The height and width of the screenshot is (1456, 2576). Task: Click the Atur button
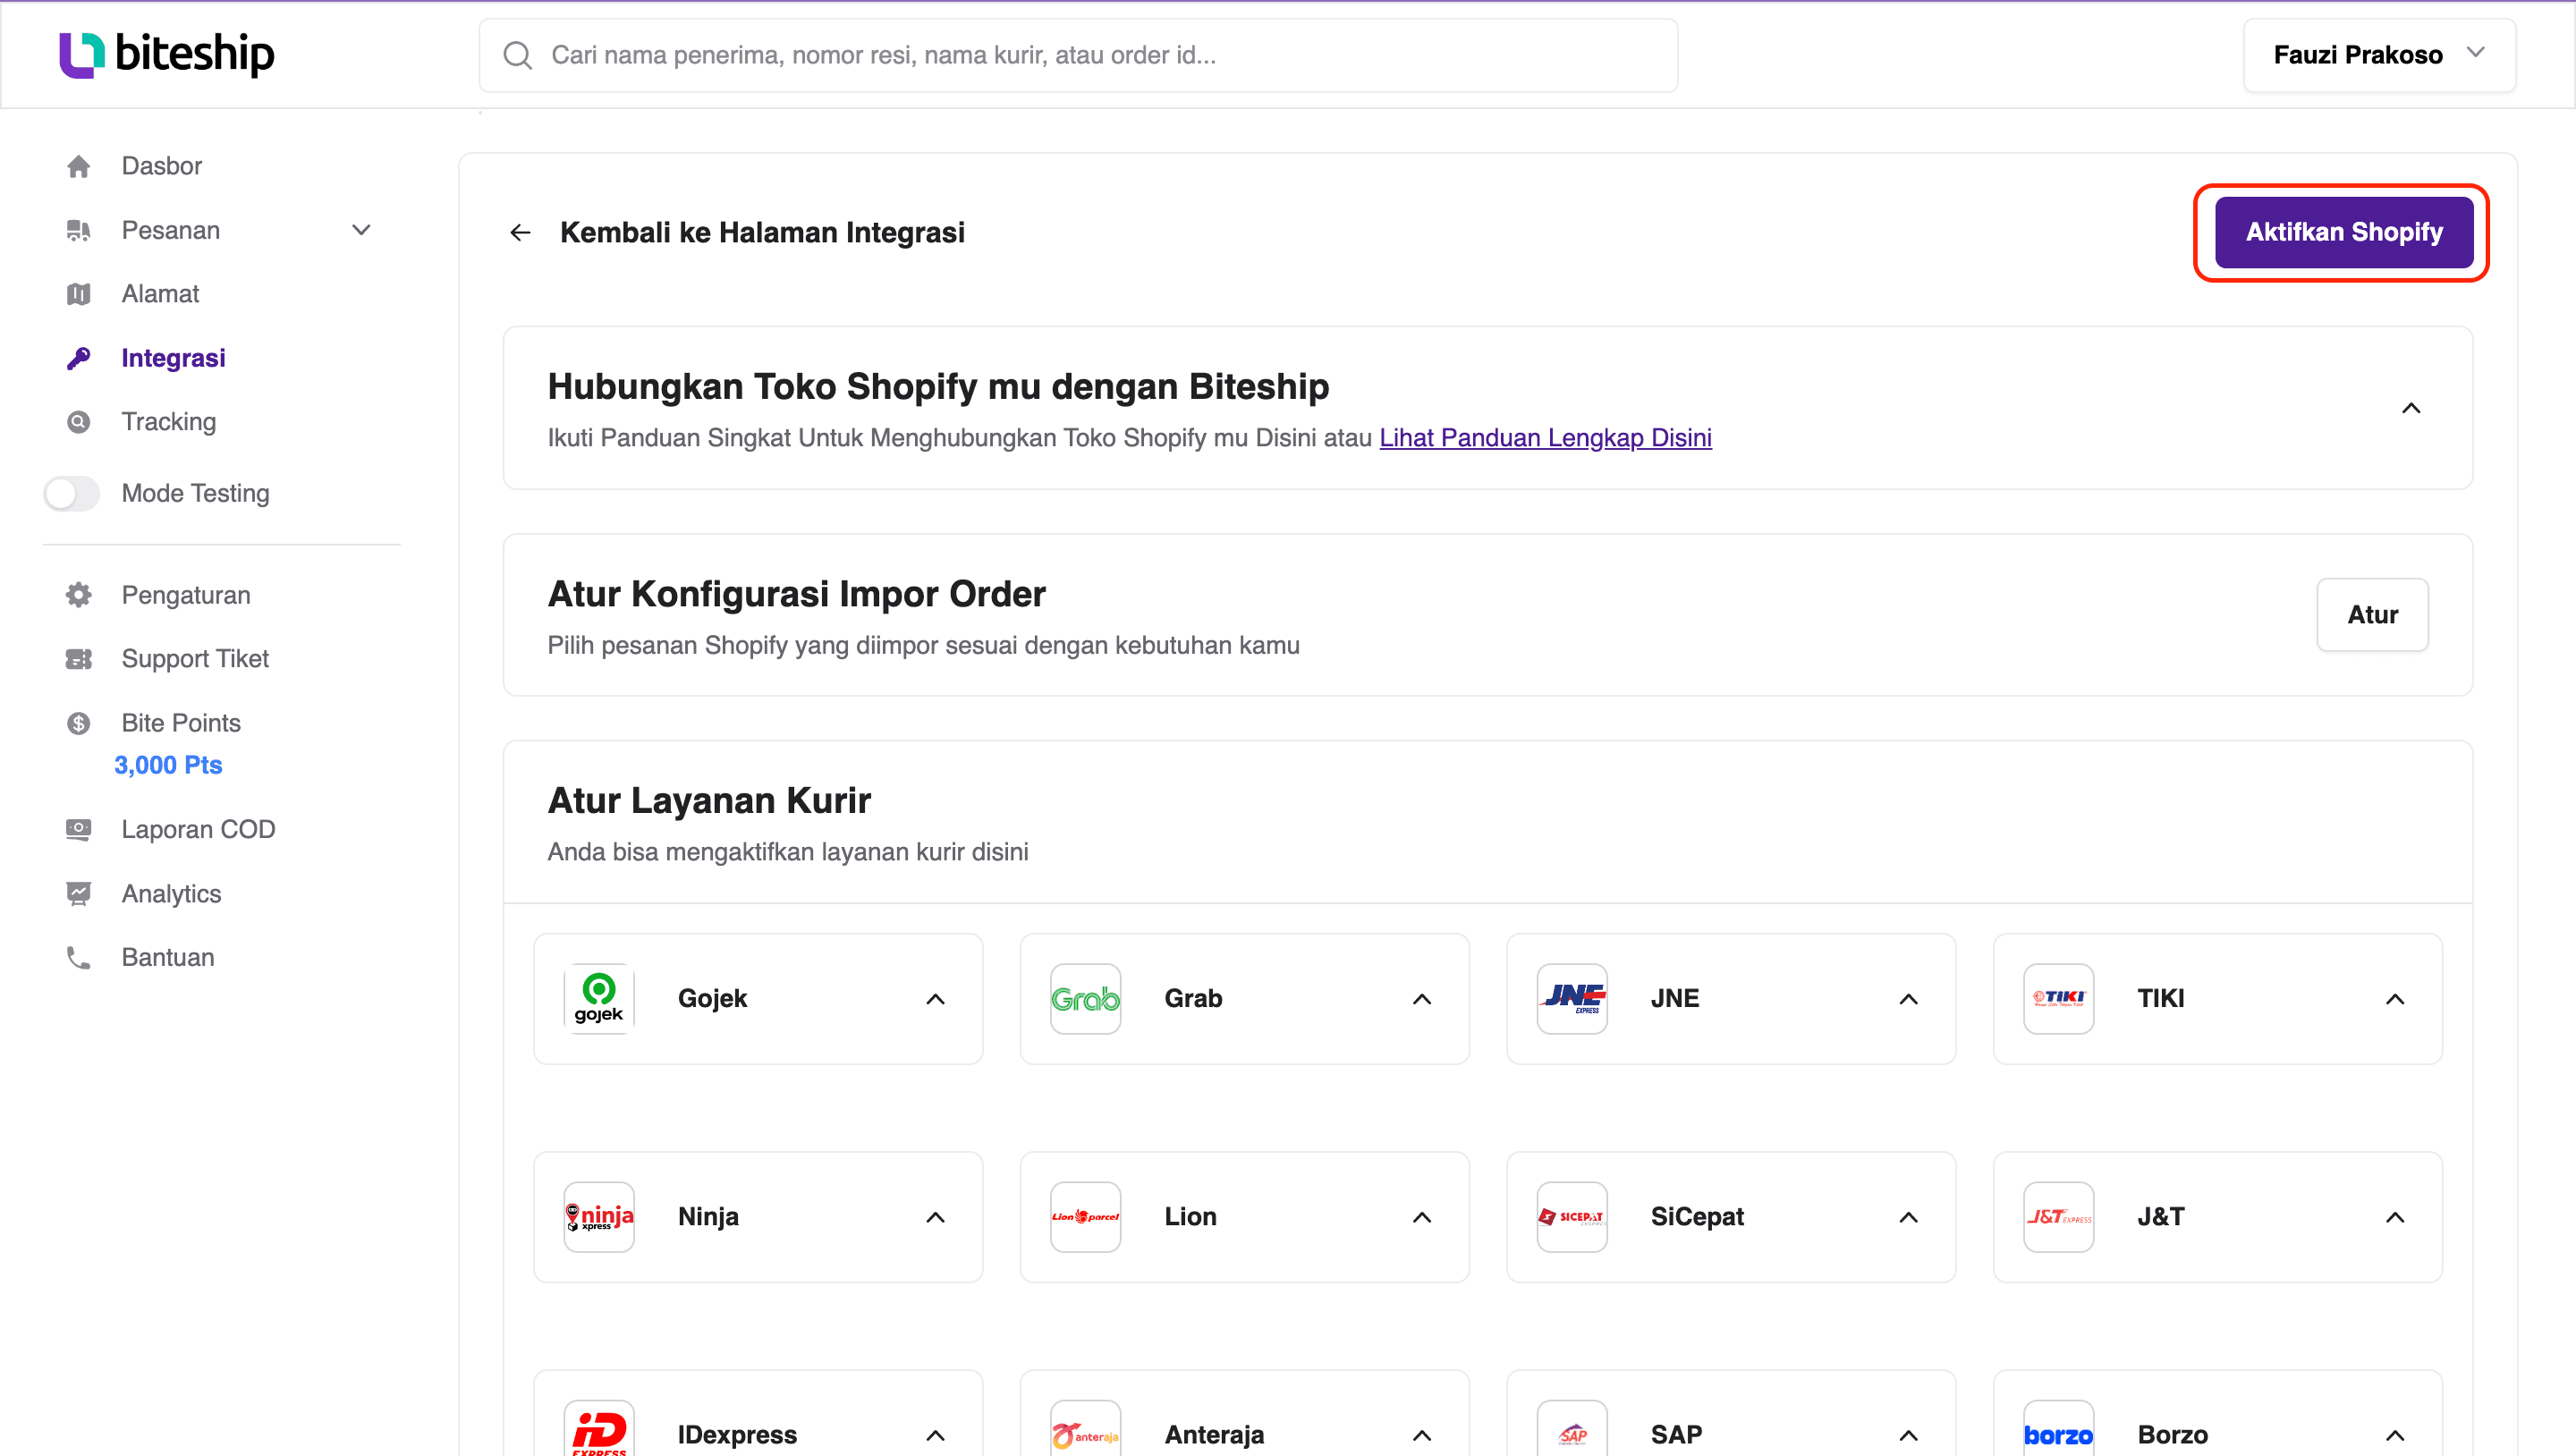pos(2372,615)
